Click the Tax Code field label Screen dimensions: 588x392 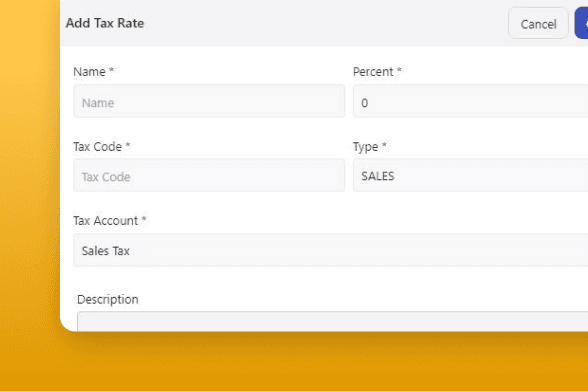98,147
